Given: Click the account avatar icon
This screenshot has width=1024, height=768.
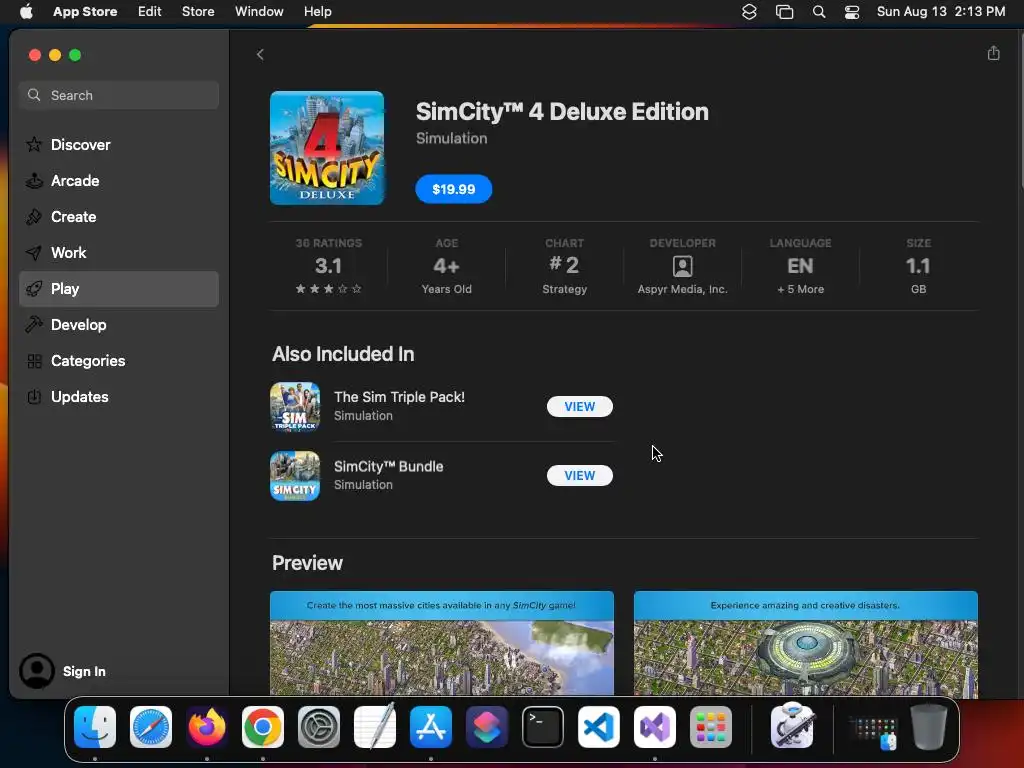Looking at the screenshot, I should 37,671.
